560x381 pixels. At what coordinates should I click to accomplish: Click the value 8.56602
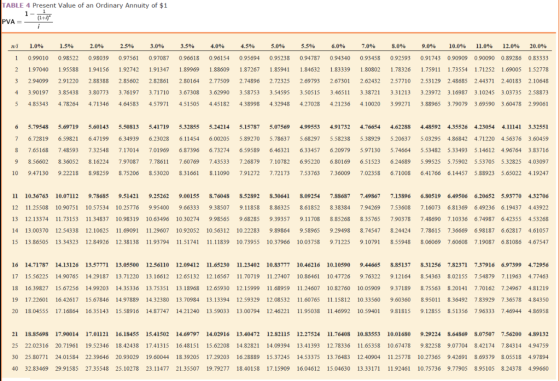click(38, 161)
